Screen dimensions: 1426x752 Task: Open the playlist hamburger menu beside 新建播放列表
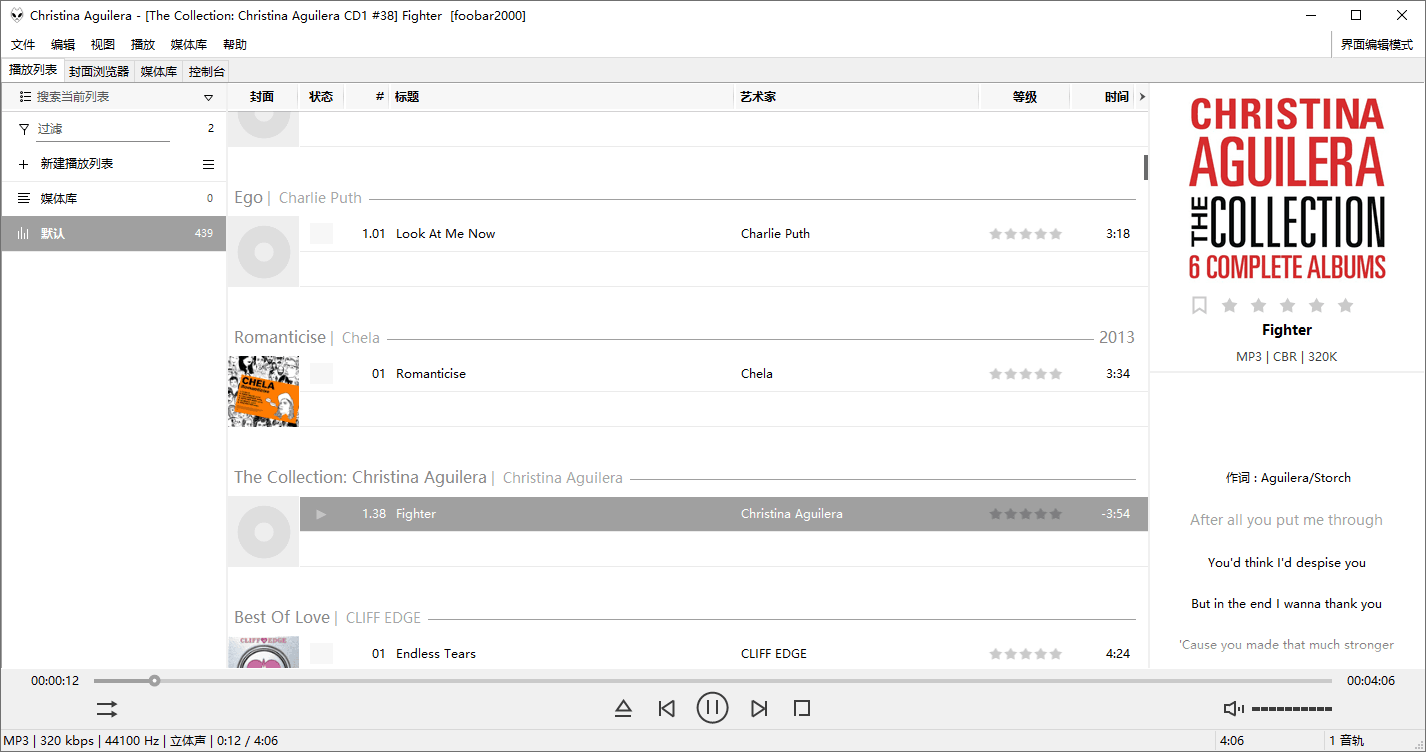point(208,164)
